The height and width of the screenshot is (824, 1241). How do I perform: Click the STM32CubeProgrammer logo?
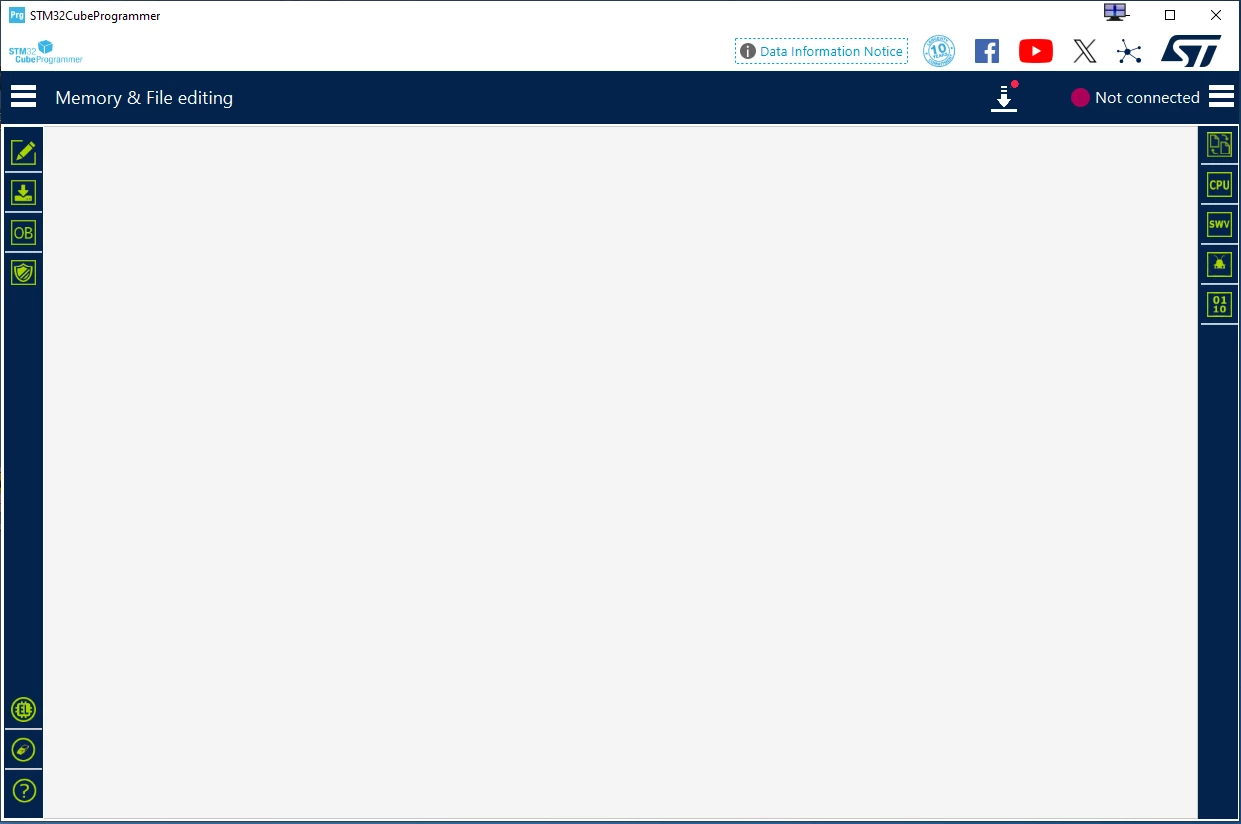click(x=46, y=52)
